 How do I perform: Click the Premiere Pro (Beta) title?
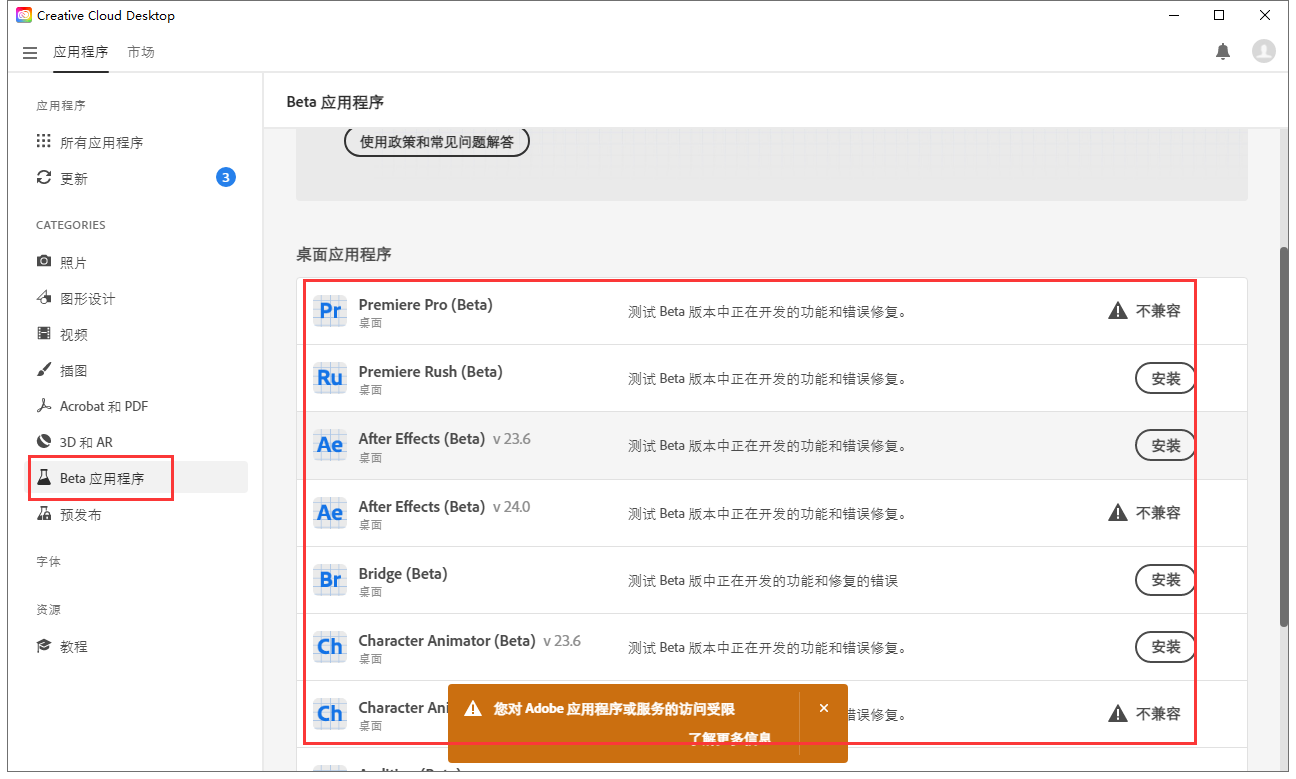(x=426, y=304)
